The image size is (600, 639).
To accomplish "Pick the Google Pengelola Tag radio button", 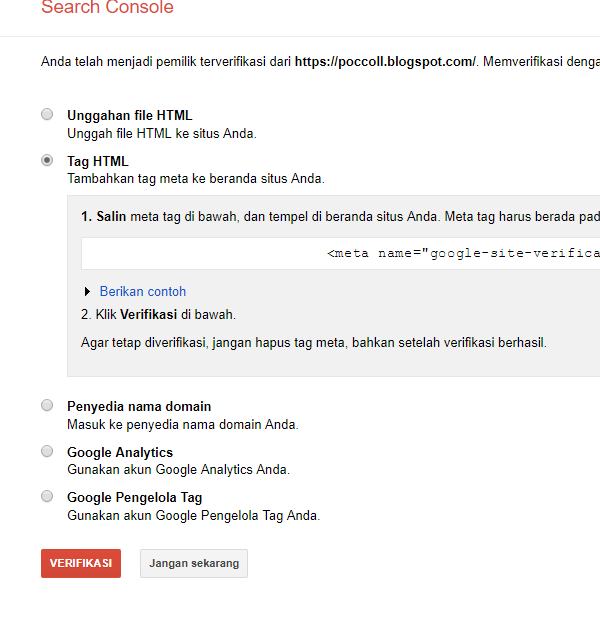I will coord(47,497).
